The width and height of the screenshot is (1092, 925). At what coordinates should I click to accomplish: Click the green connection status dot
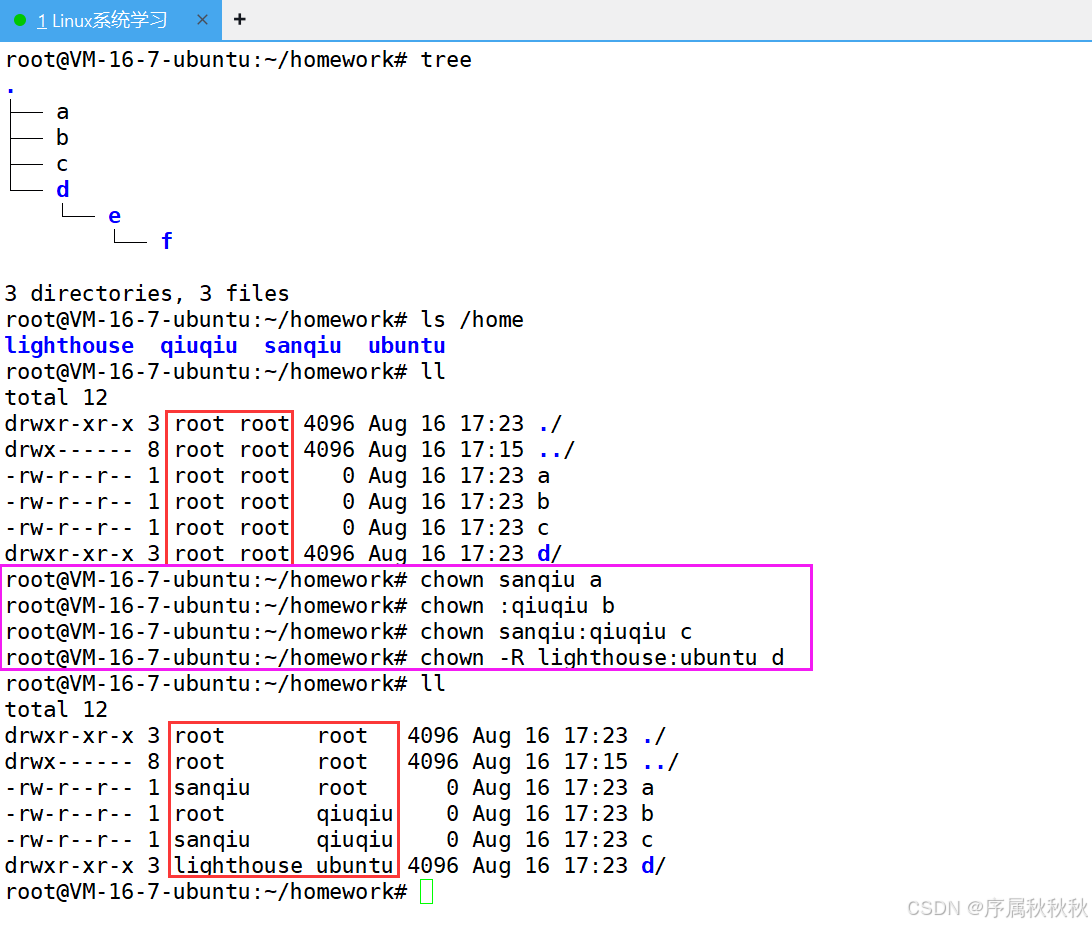[x=20, y=20]
